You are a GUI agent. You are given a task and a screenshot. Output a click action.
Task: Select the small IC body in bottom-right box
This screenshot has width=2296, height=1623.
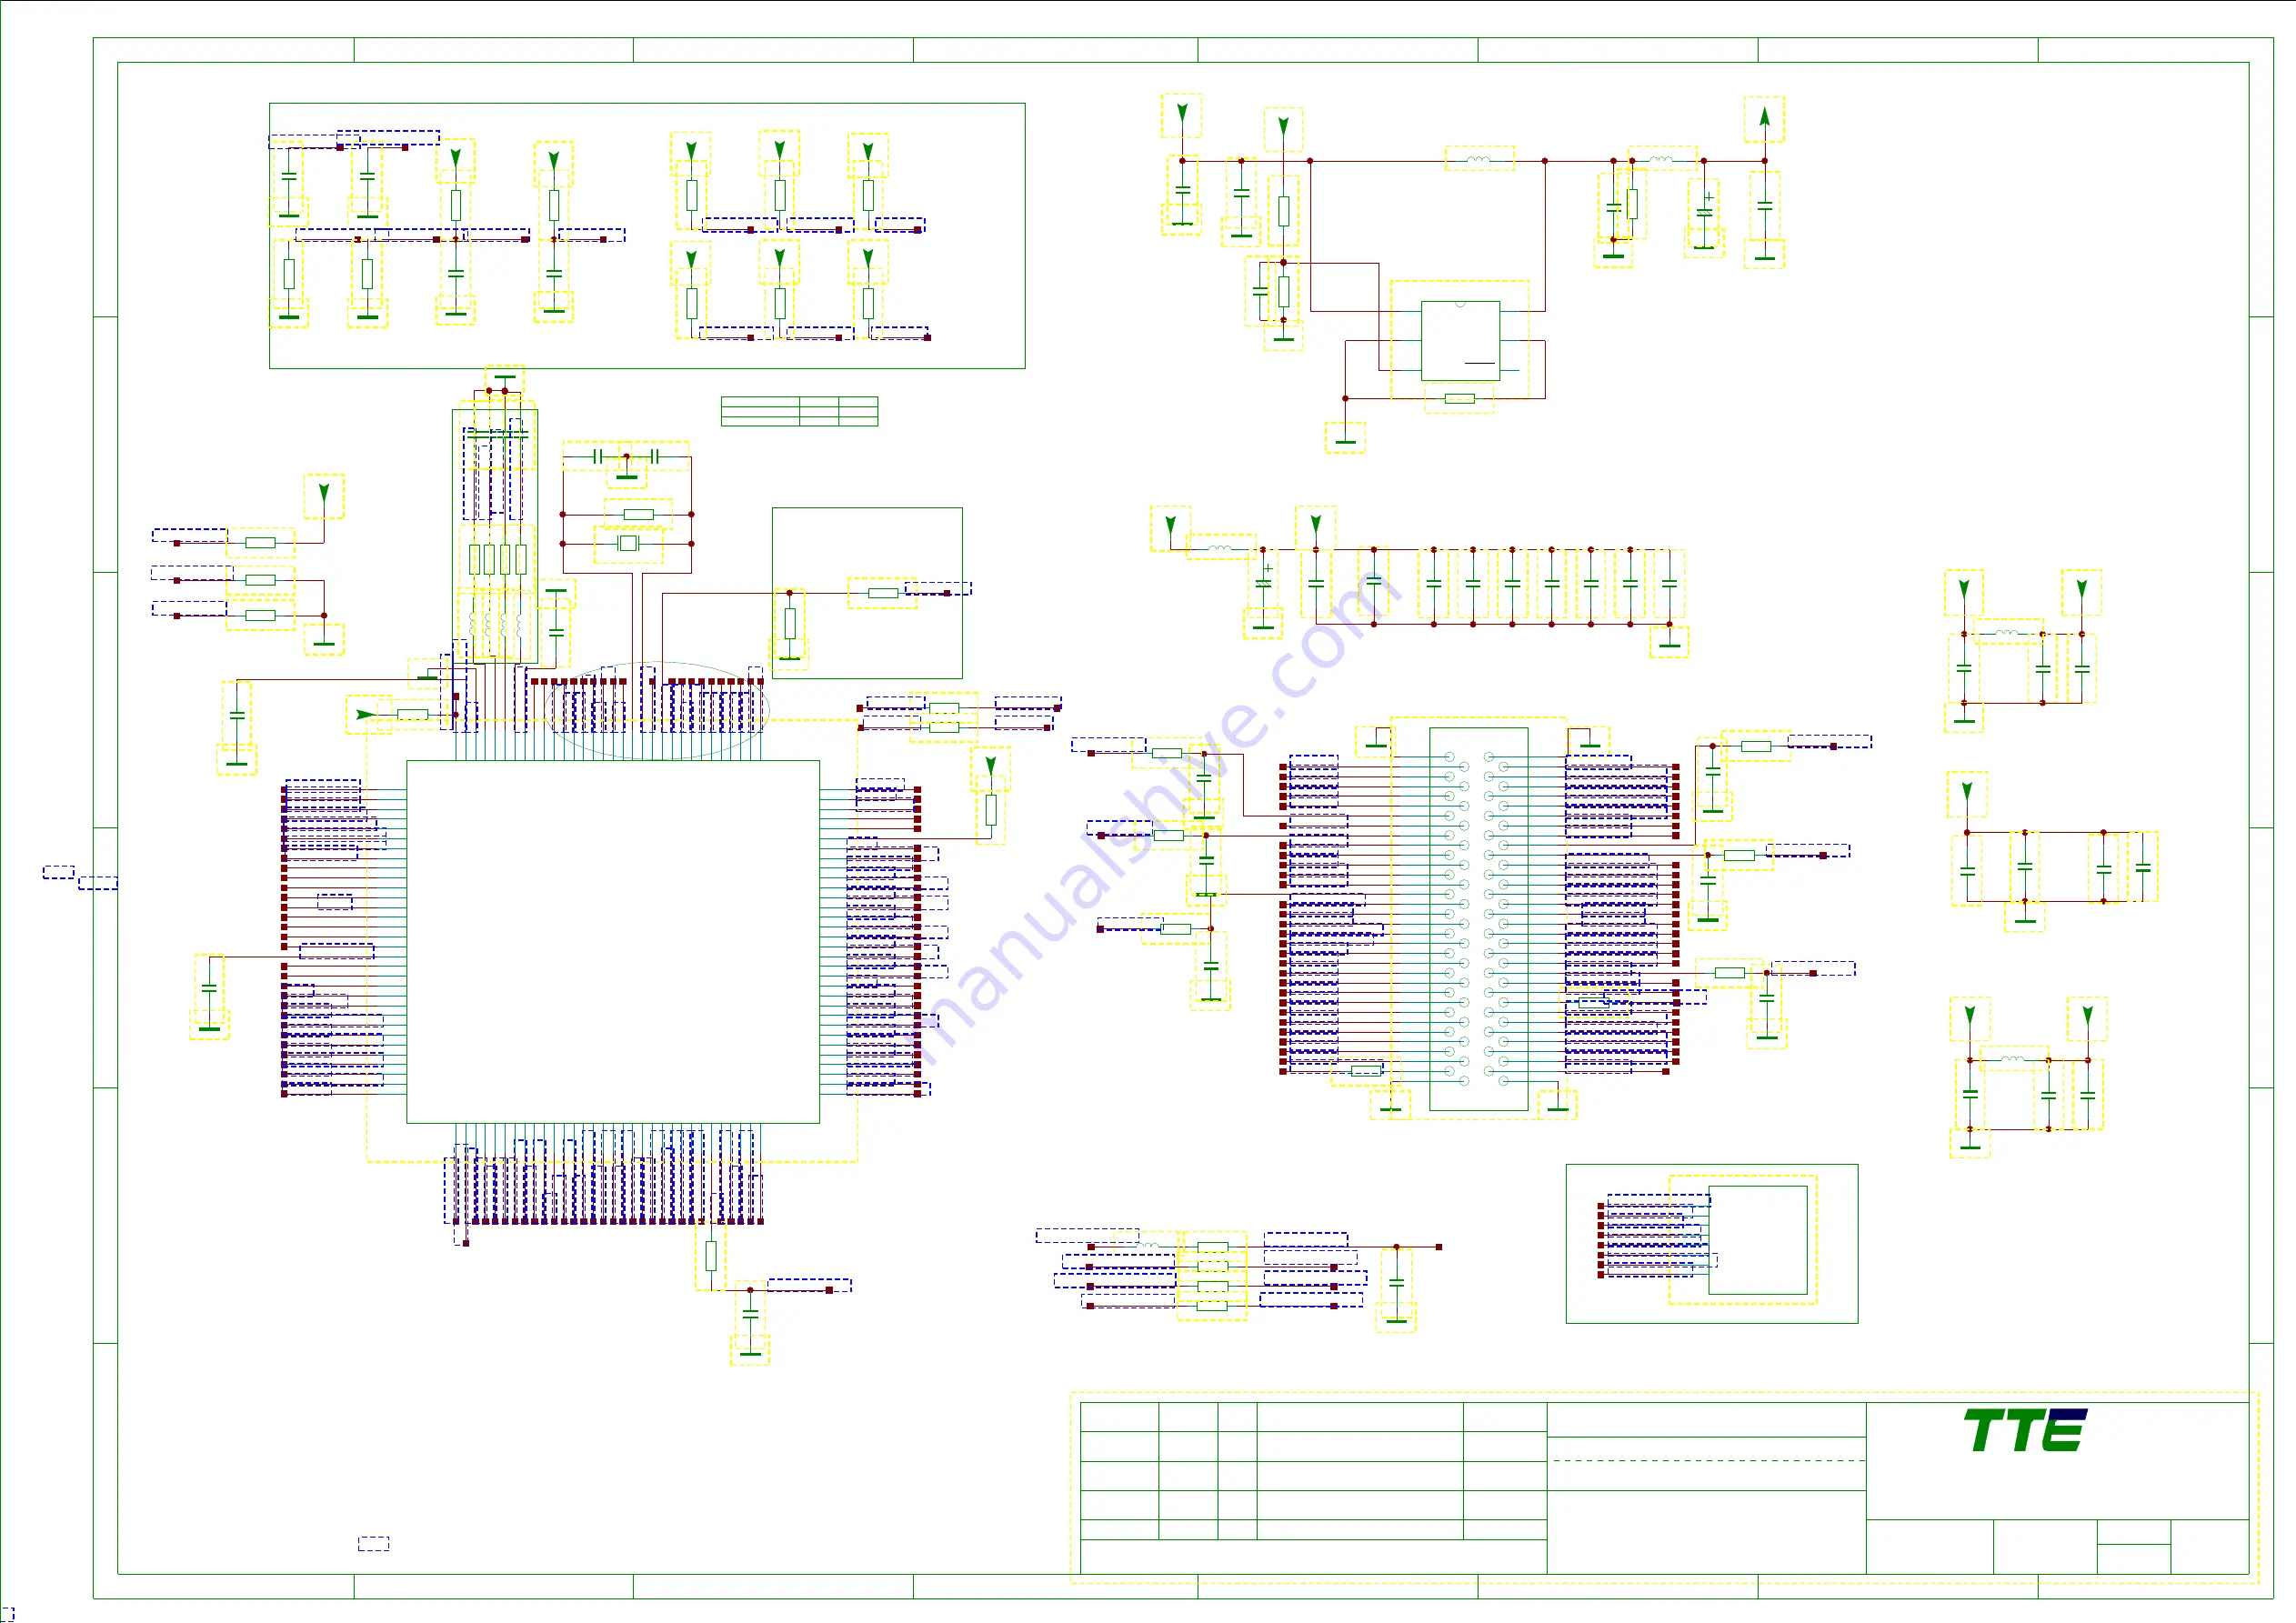(1757, 1240)
